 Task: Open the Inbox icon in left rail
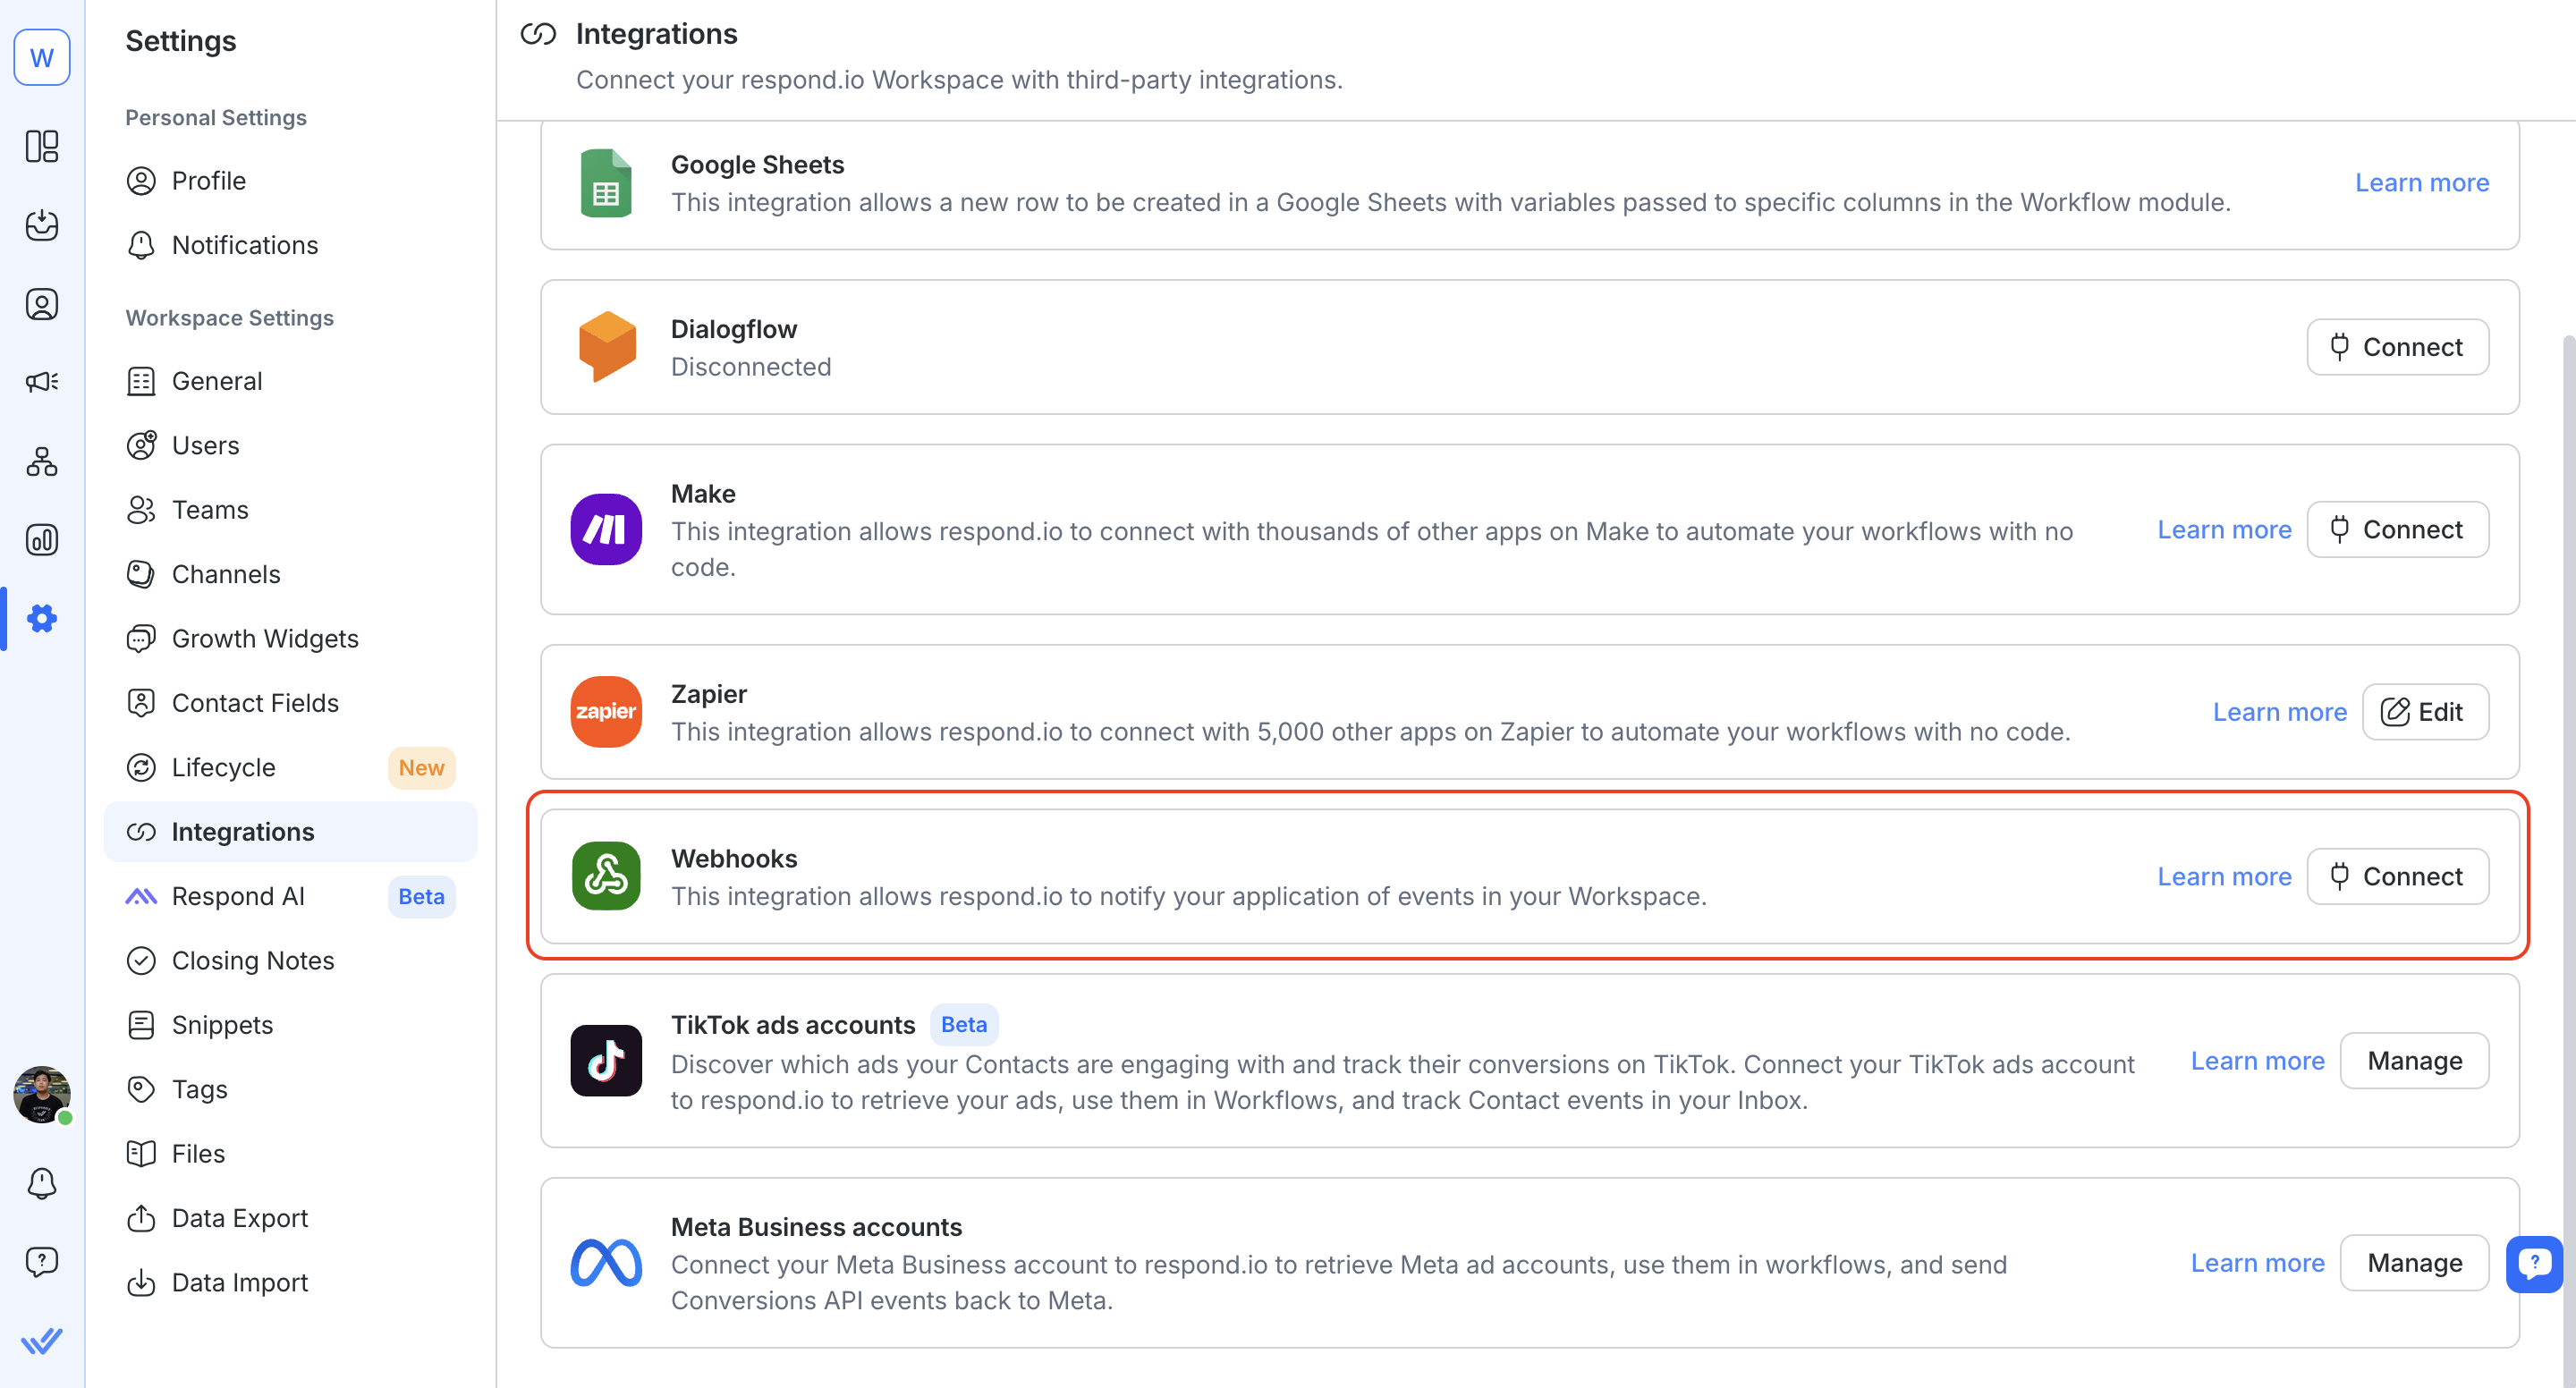(x=42, y=225)
